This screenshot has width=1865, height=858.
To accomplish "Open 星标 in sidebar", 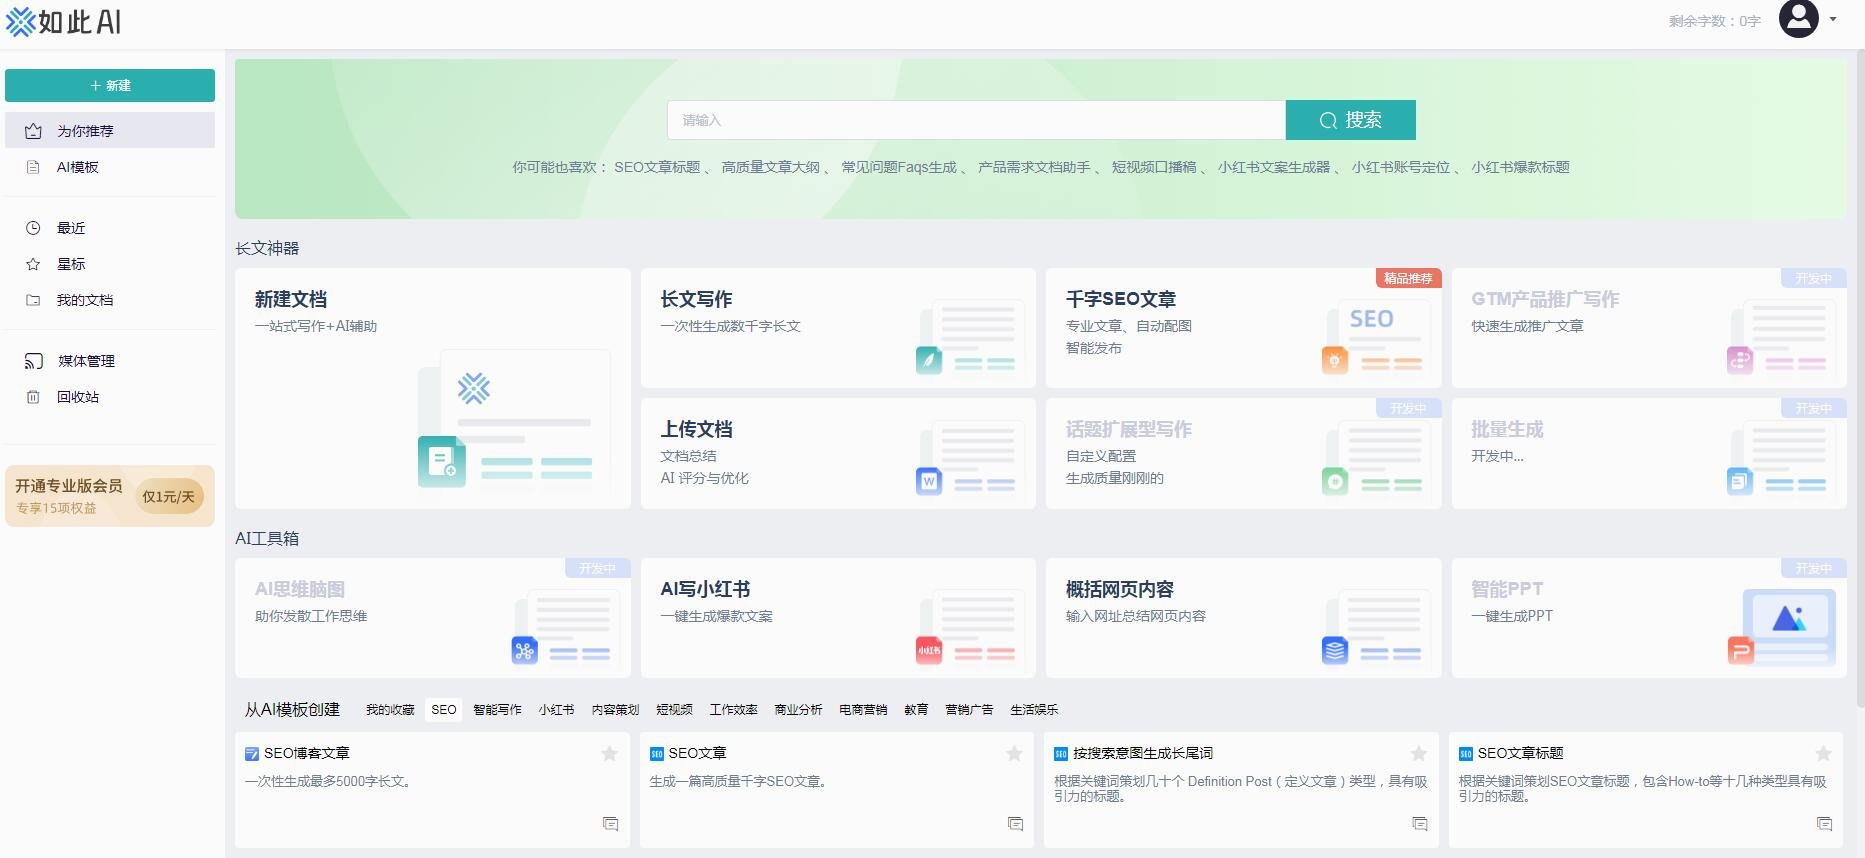I will click(110, 264).
